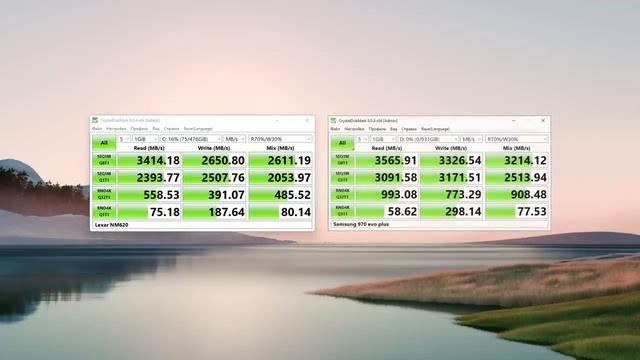Start RND4K Q1T1 test in Lexar NM620 window
The height and width of the screenshot is (360, 640).
(x=104, y=211)
